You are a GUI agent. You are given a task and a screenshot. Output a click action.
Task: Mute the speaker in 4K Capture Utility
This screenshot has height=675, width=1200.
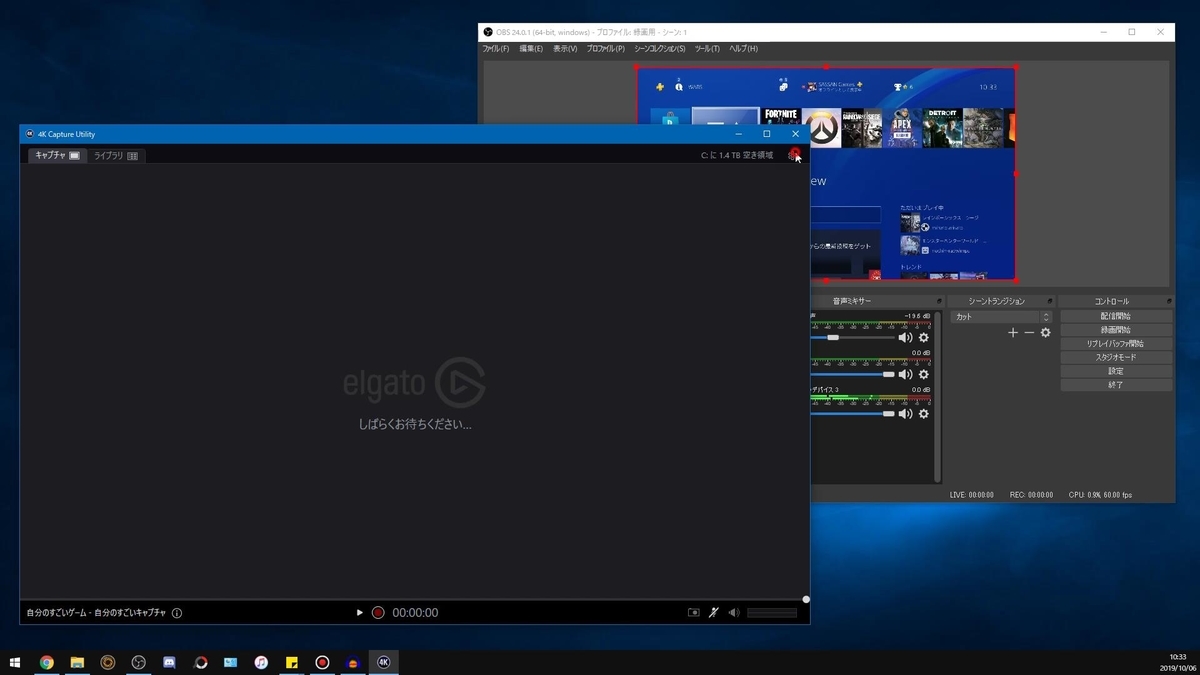tap(734, 613)
